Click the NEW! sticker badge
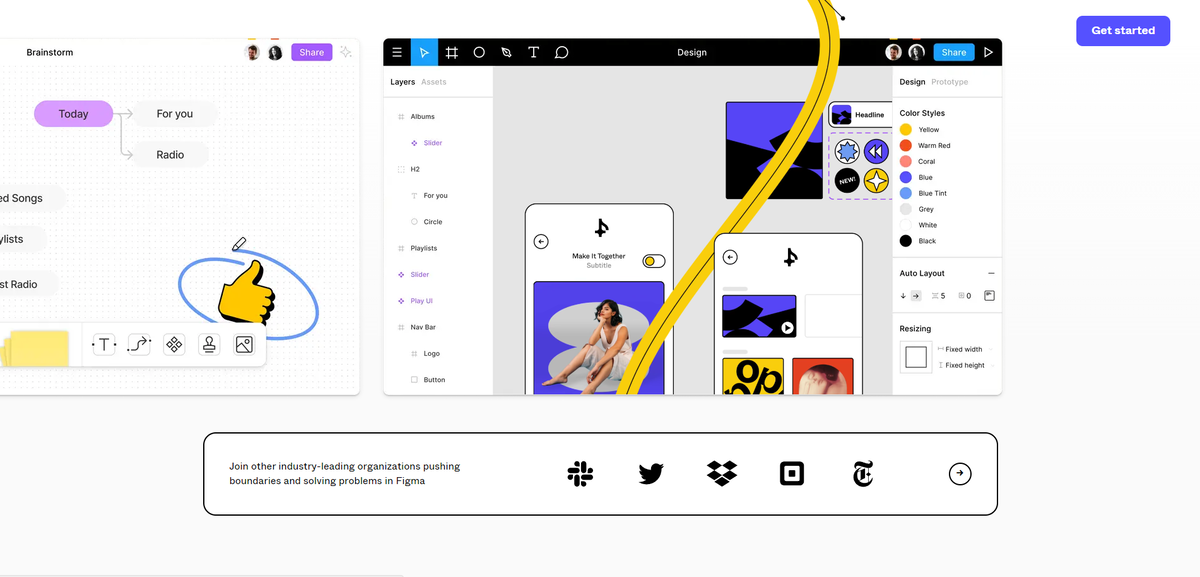This screenshot has height=577, width=1200. point(847,181)
